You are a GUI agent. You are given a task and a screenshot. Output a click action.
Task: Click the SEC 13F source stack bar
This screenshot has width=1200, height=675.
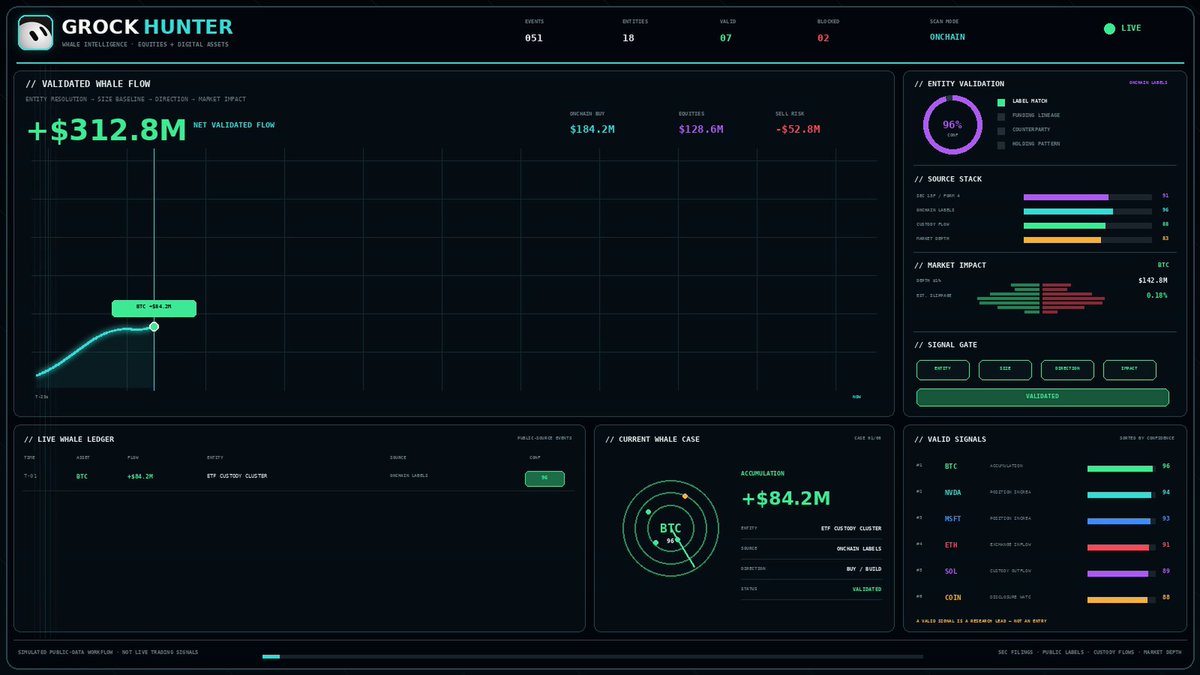(1088, 197)
